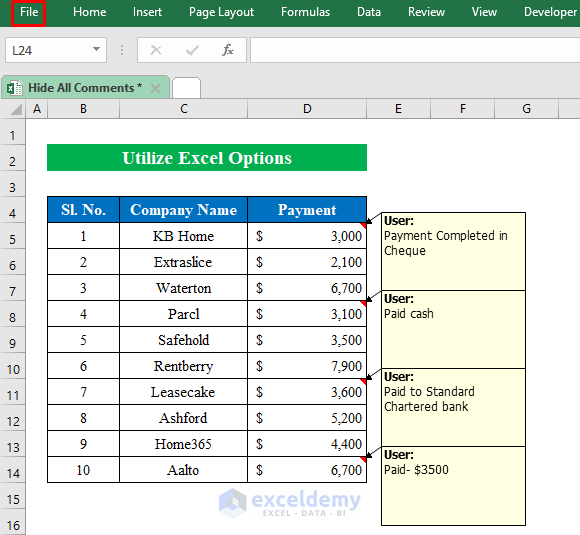Select the payment cell showing 4,400
Viewport: 580px width, 535px height.
pos(307,444)
